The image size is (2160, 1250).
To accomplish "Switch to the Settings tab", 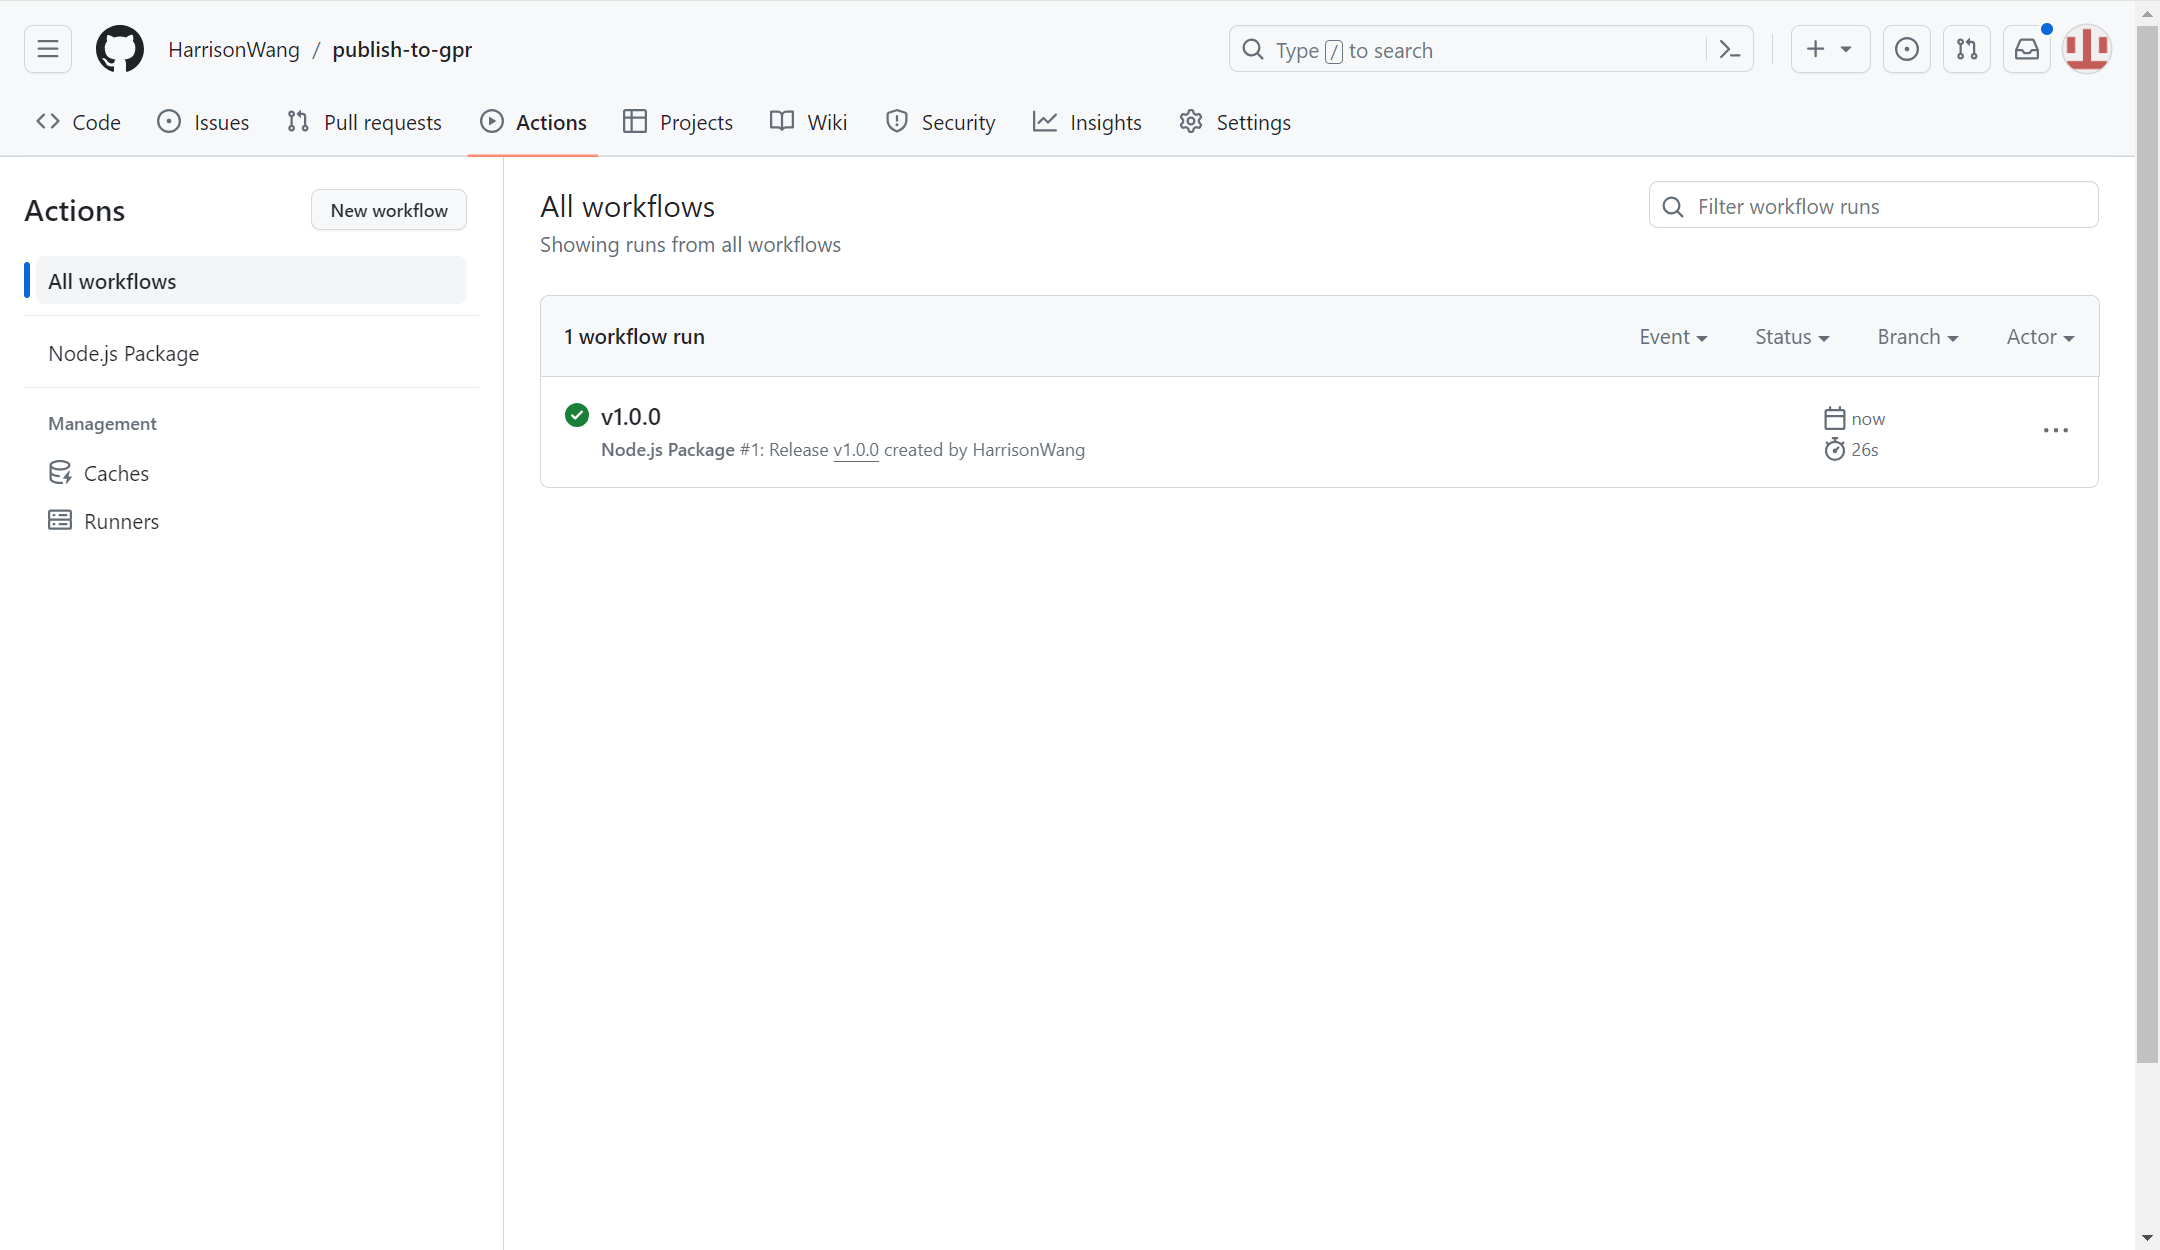I will pyautogui.click(x=1235, y=122).
